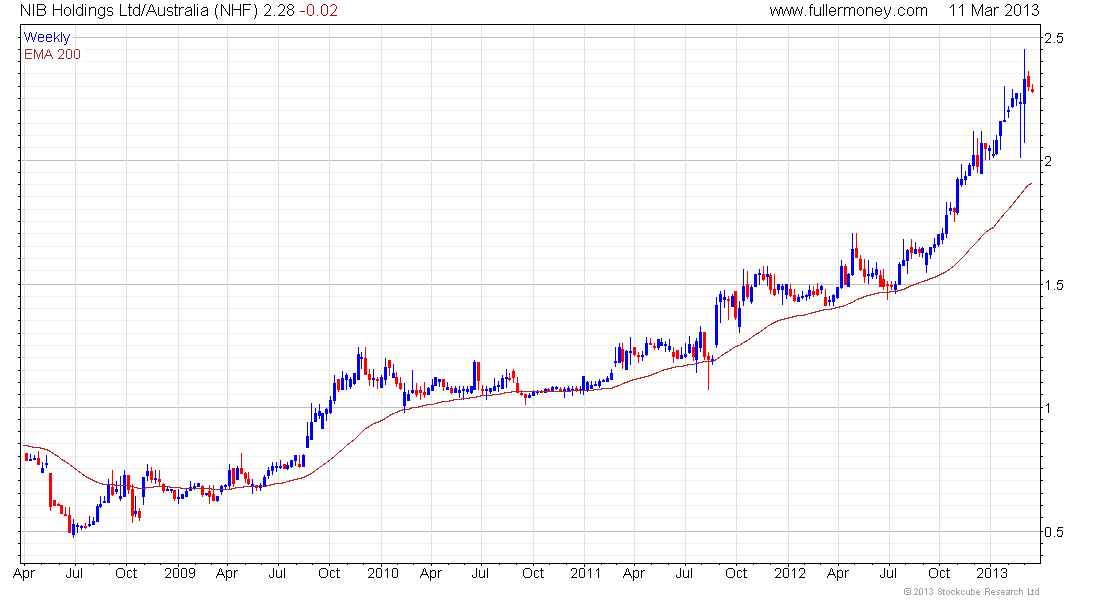The width and height of the screenshot is (1100, 600).
Task: Click the blue Weekly legend label
Action: 47,37
